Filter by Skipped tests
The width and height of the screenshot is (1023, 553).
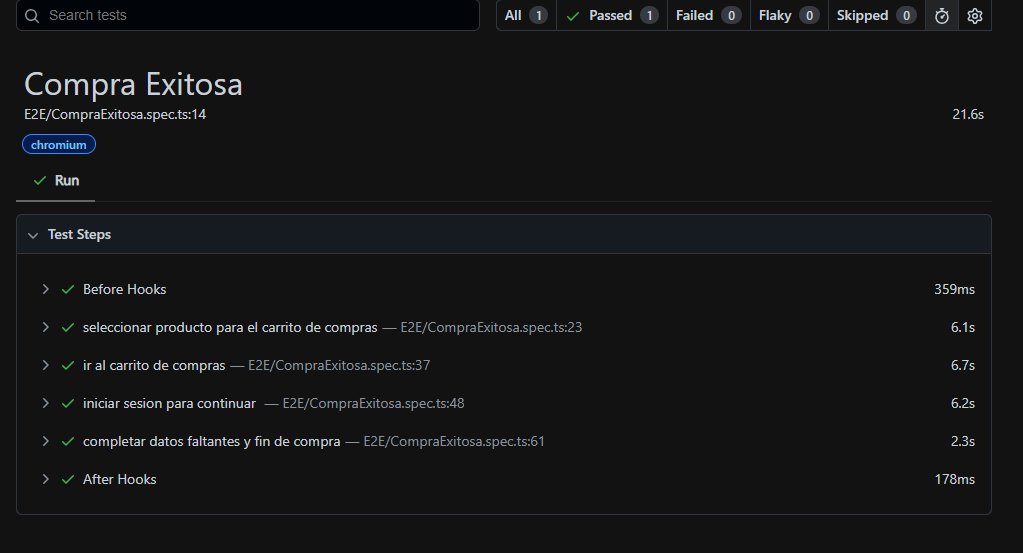(875, 16)
